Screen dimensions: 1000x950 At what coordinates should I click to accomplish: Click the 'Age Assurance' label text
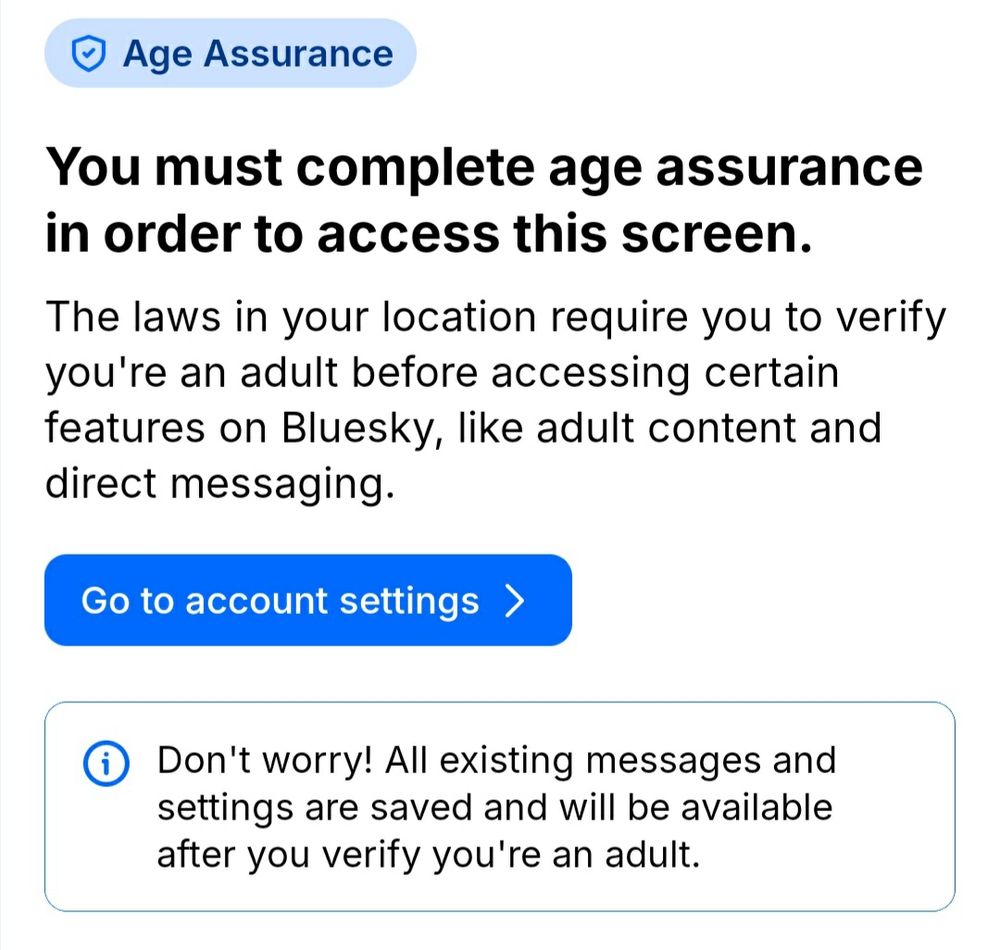click(x=258, y=54)
